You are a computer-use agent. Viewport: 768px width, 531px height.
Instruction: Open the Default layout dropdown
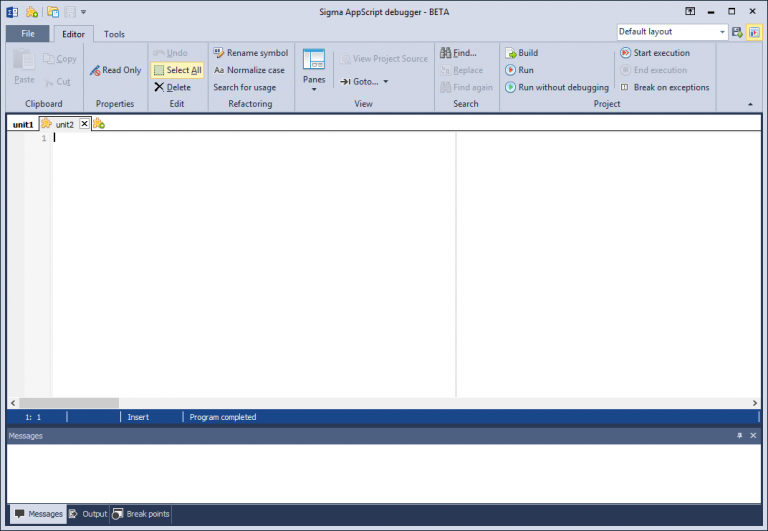(722, 32)
